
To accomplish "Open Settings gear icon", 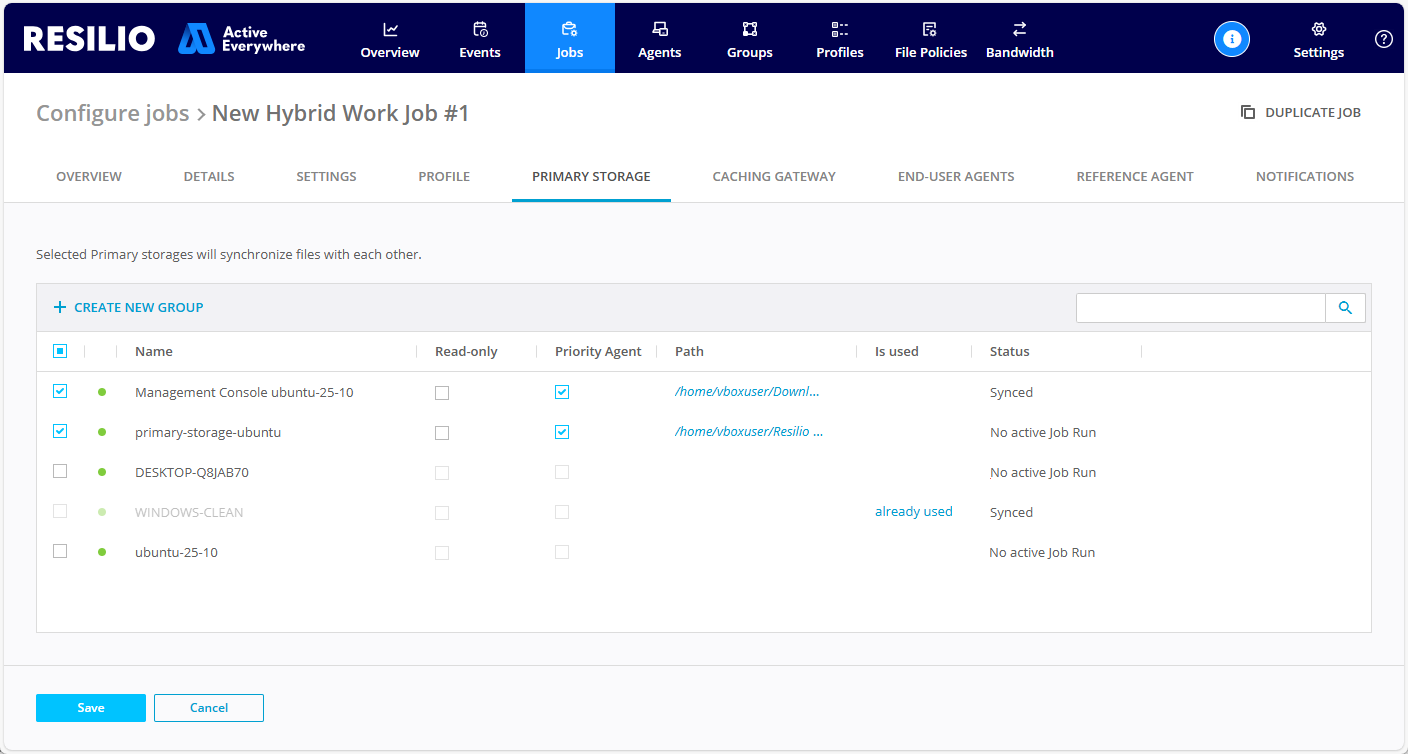I will [x=1318, y=29].
